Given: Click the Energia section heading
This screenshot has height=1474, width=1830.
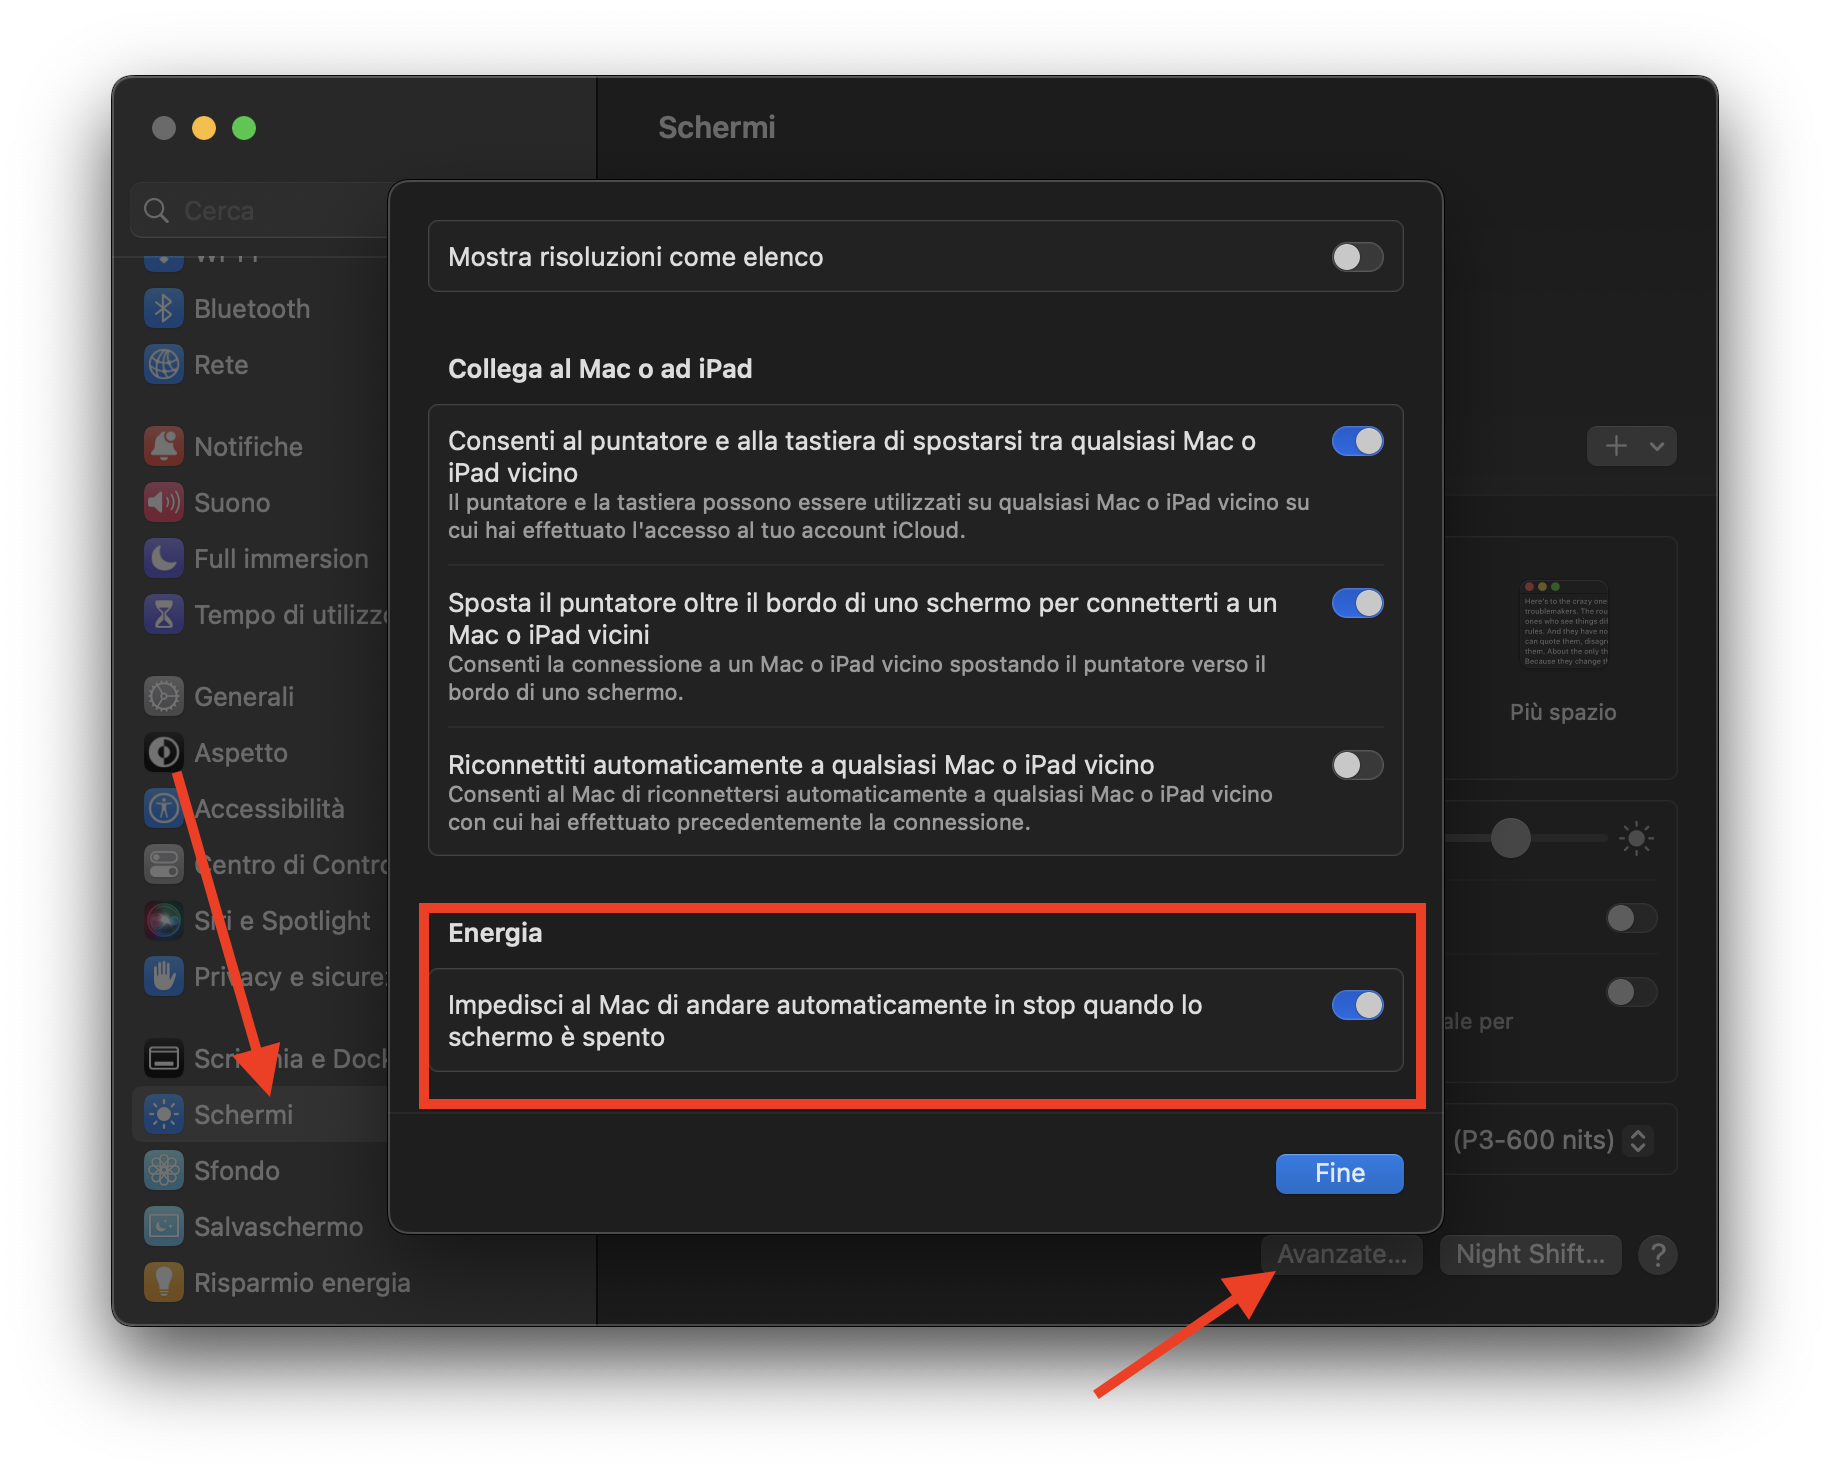Looking at the screenshot, I should click(x=495, y=933).
